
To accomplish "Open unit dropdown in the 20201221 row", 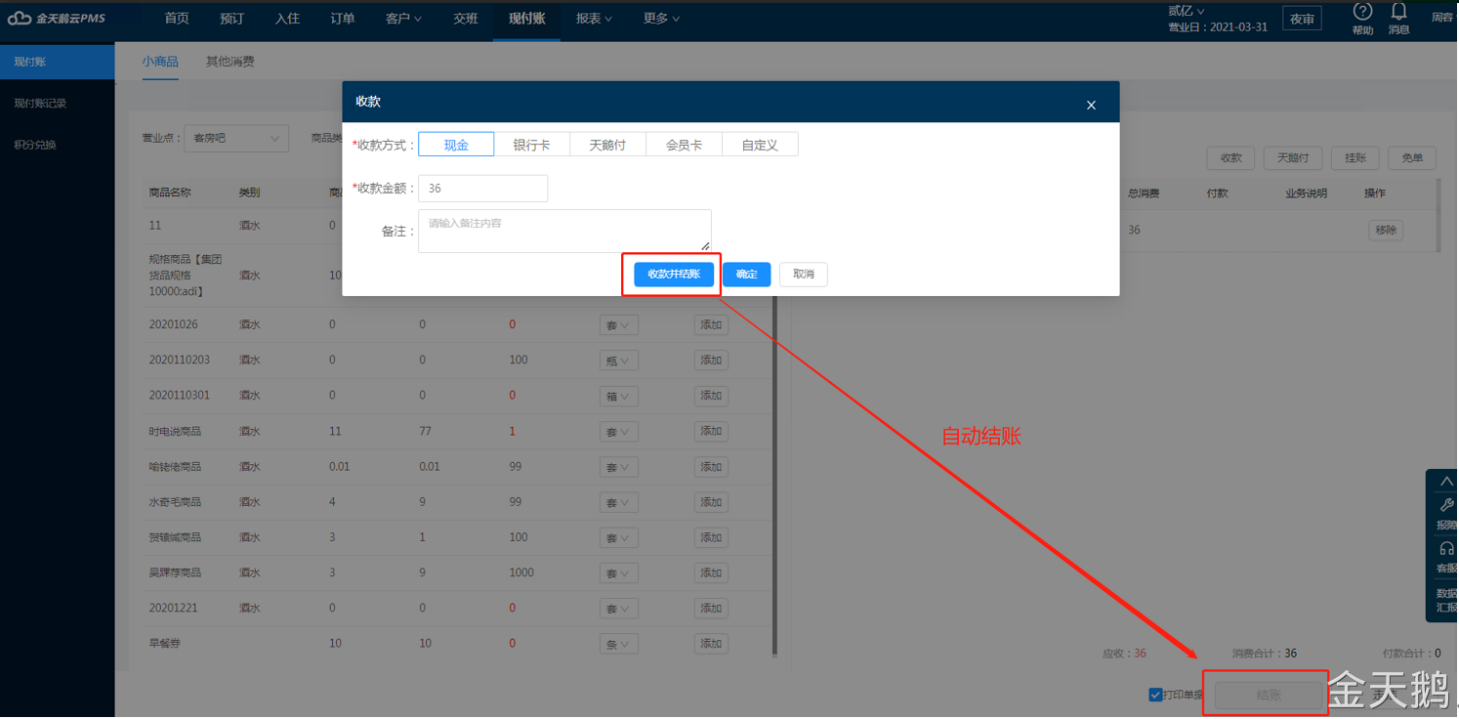I will click(618, 609).
